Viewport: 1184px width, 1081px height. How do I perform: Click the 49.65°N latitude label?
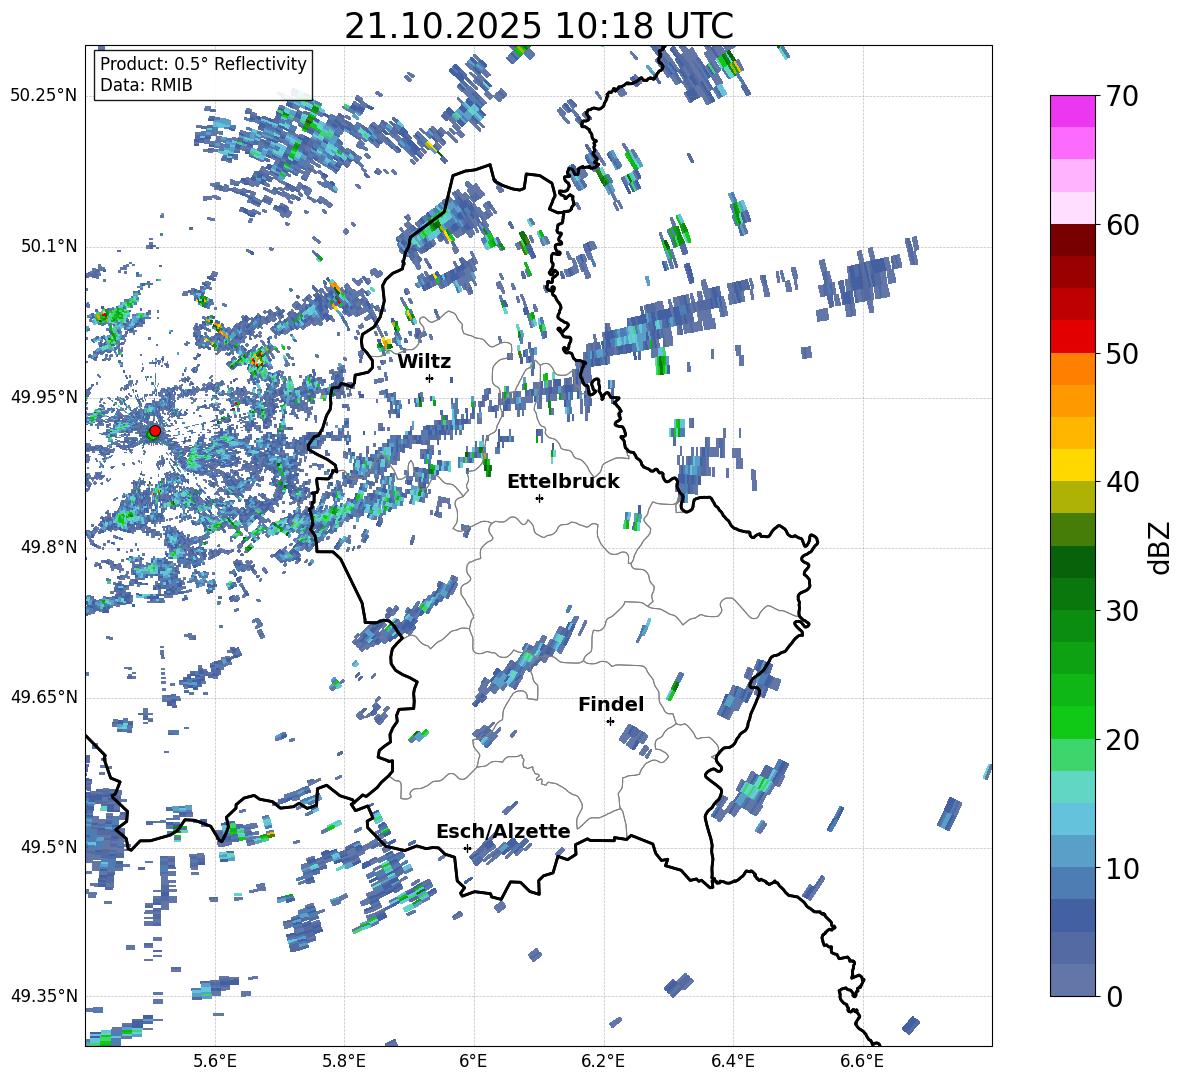(44, 697)
